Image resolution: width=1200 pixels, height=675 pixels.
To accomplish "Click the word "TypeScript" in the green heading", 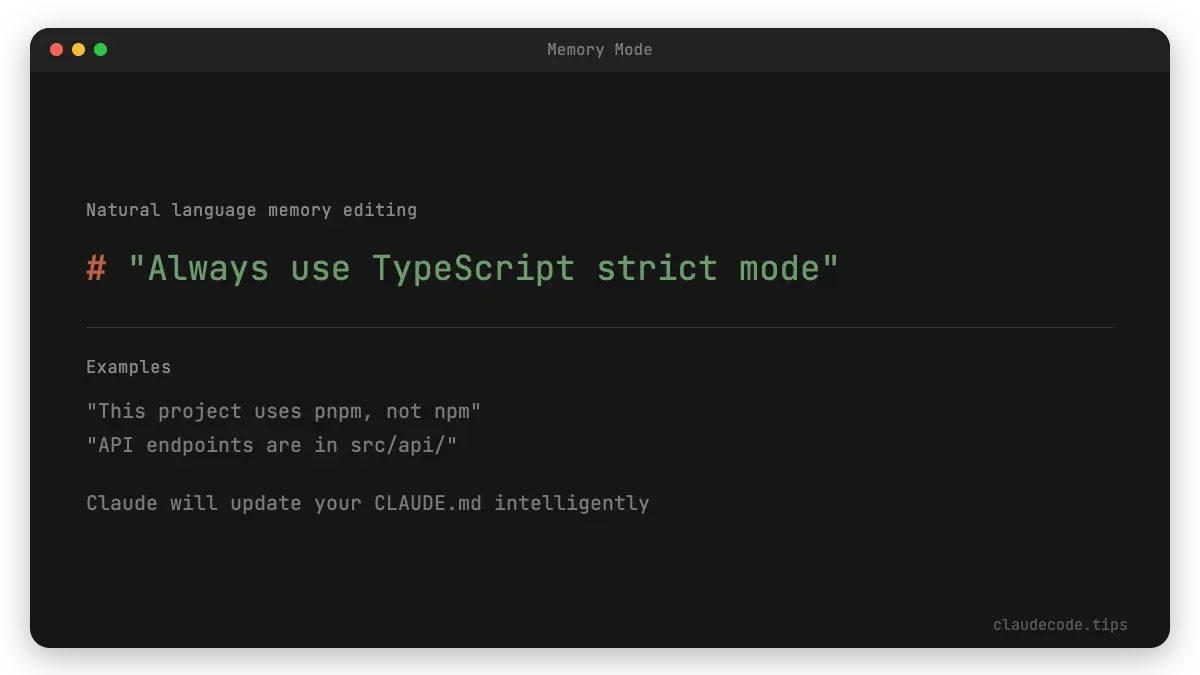I will (474, 268).
